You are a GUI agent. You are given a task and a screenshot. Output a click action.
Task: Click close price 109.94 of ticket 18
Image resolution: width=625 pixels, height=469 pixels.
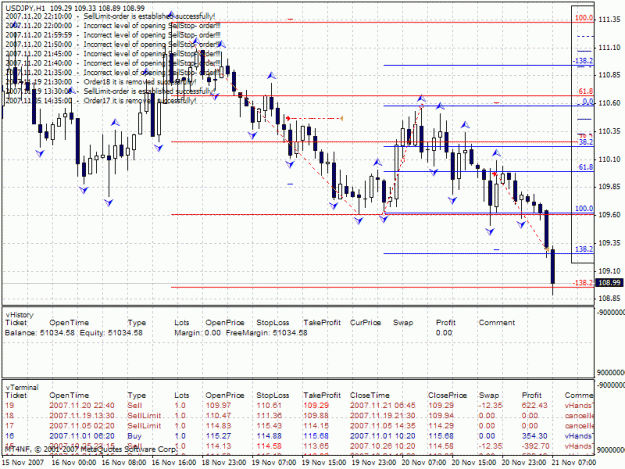(x=441, y=416)
